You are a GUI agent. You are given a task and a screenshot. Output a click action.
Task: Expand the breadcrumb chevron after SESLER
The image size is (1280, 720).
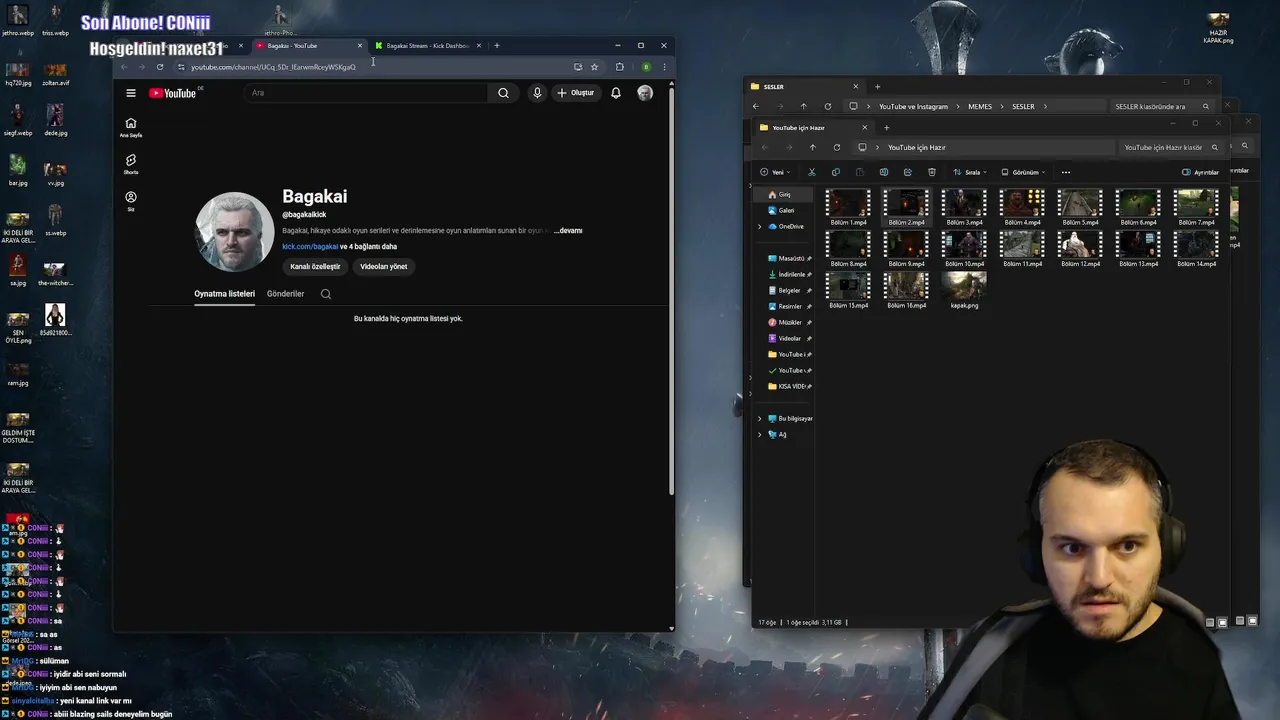click(x=1045, y=106)
